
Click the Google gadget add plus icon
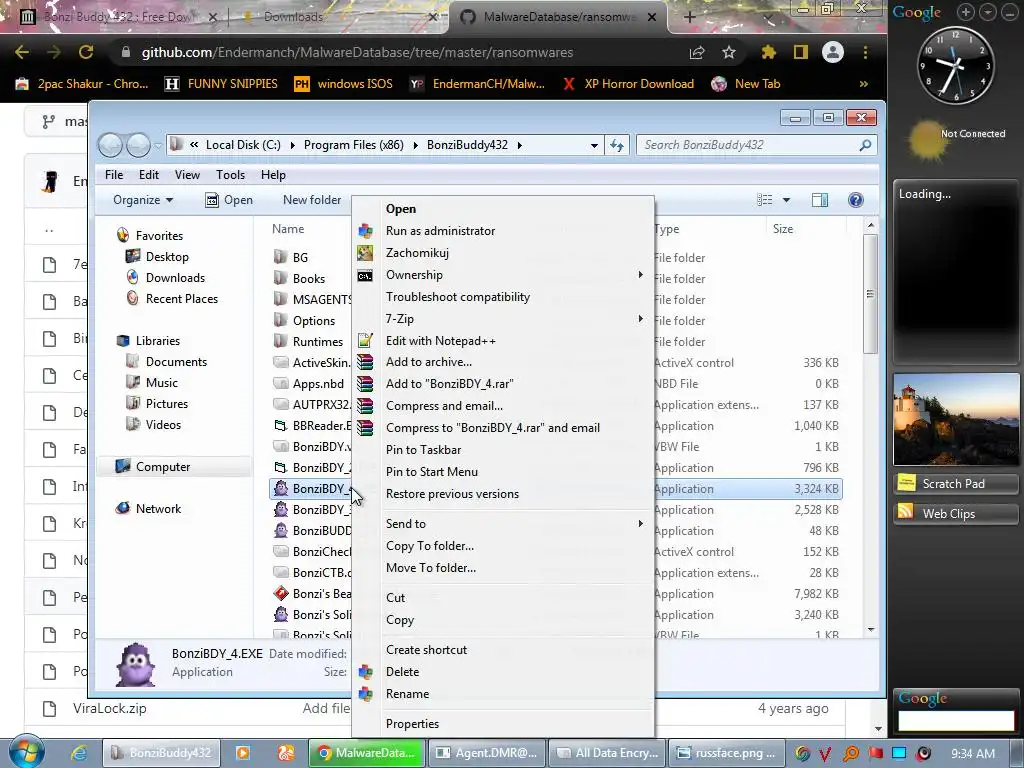[x=966, y=12]
